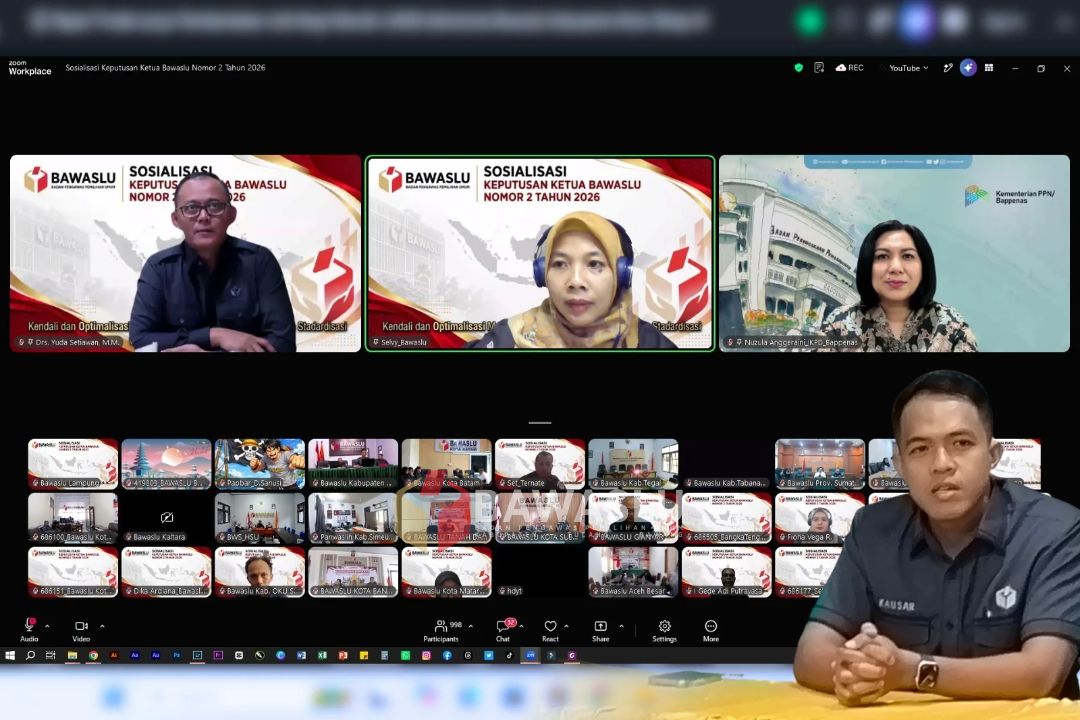Expand the React options caret

[x=566, y=626]
